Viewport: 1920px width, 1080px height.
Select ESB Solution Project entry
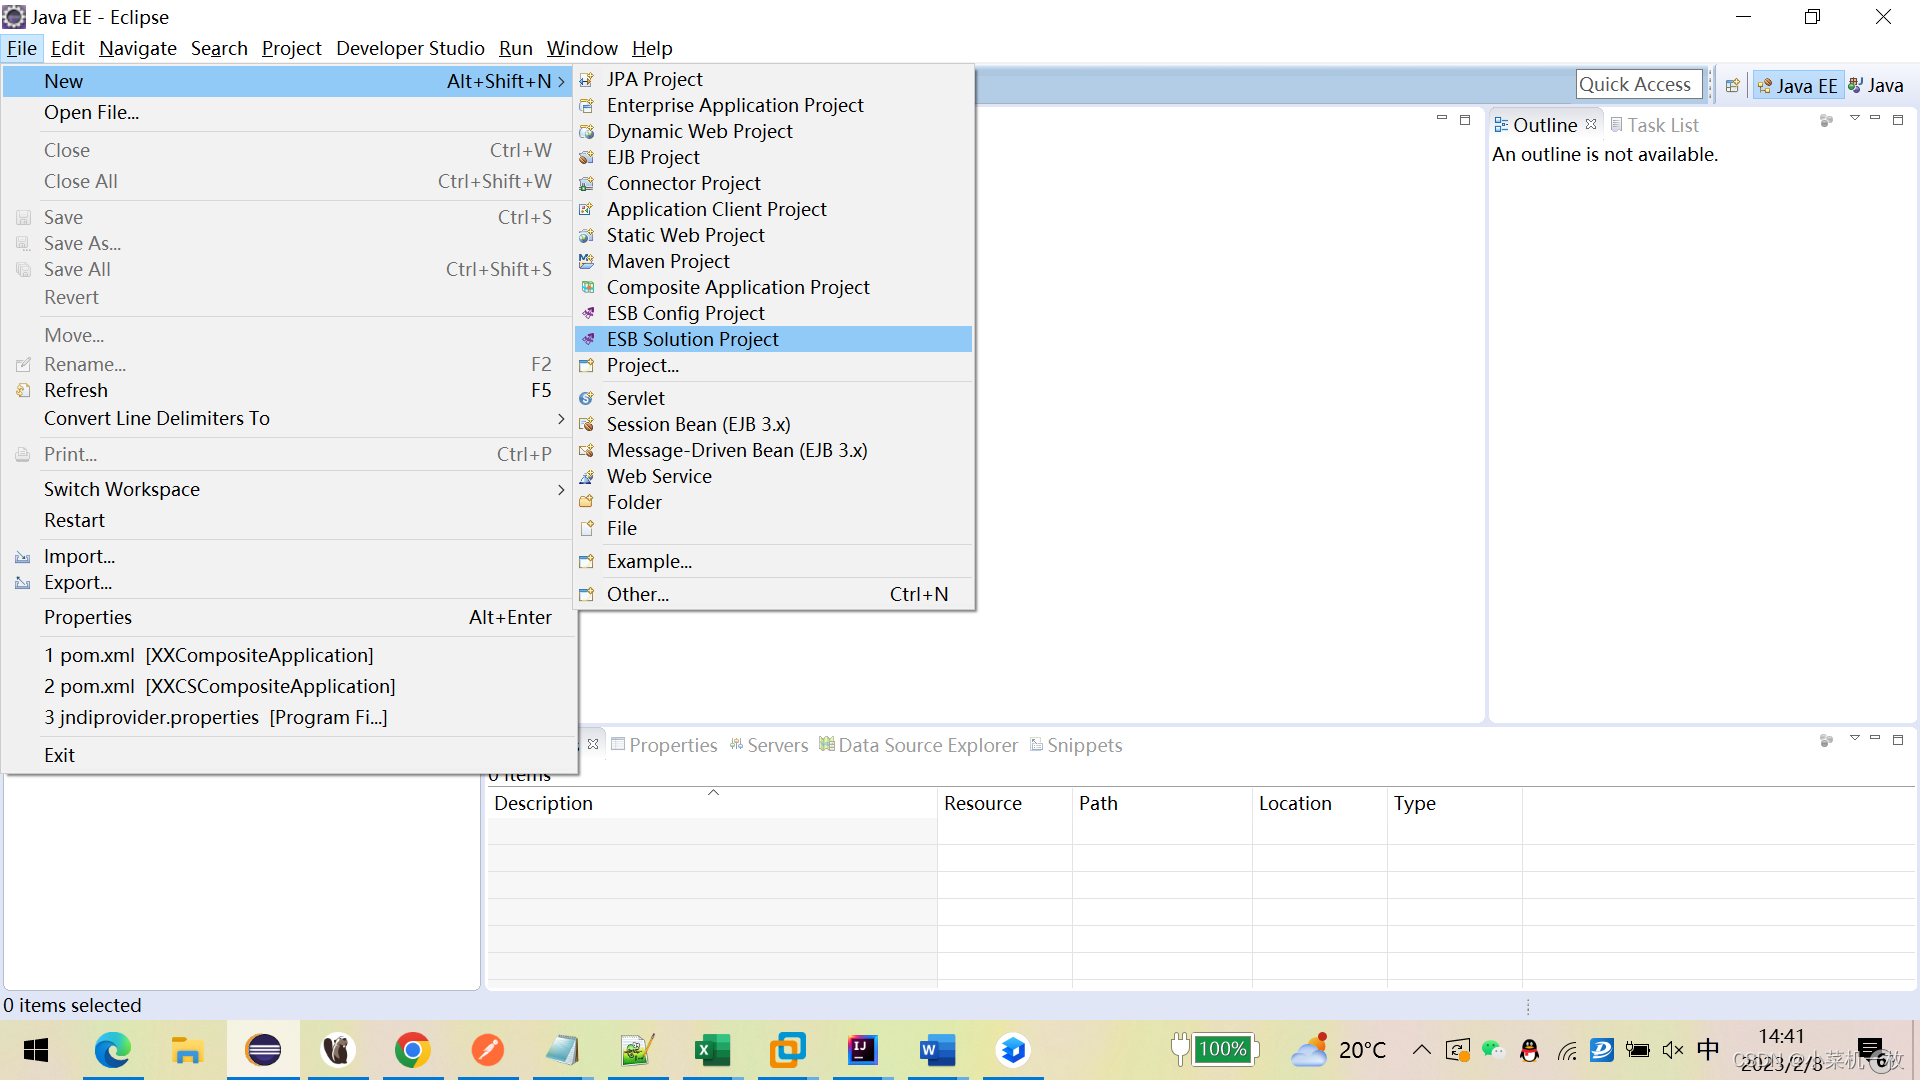[692, 339]
